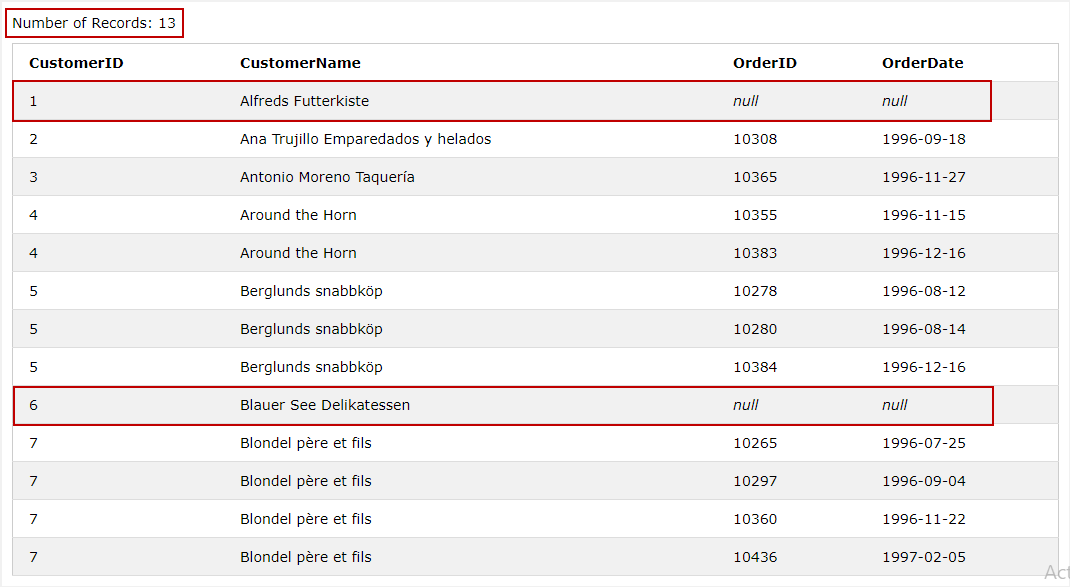Click the Number of Records: 13 label

click(94, 23)
